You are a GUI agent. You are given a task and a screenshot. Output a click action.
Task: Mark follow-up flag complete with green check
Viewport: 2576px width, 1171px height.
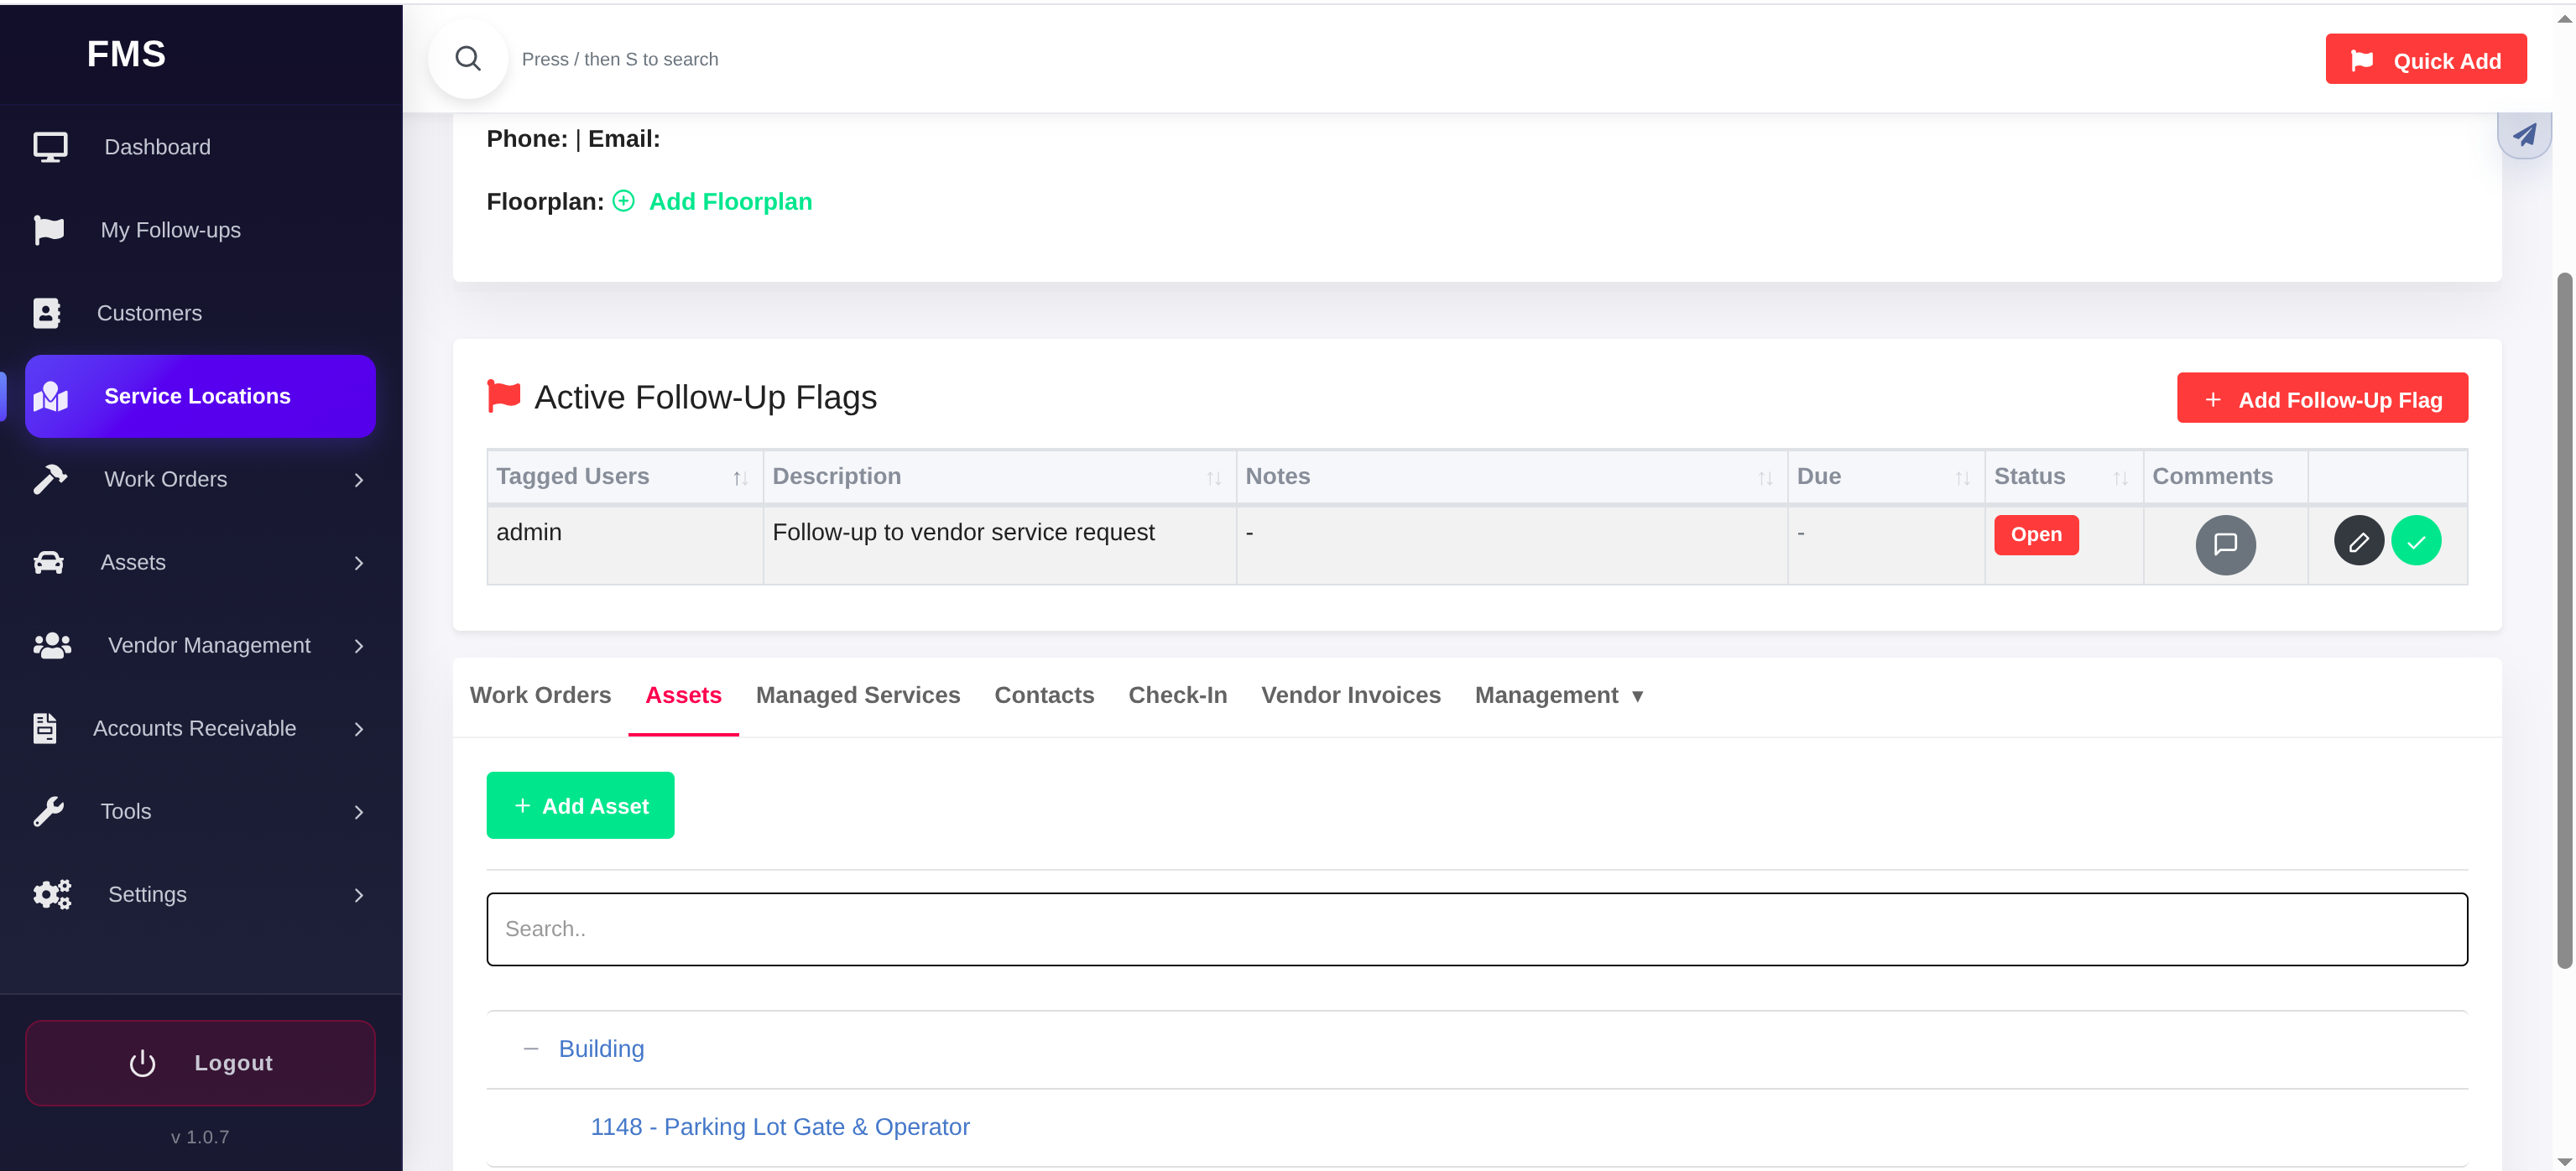coord(2416,541)
